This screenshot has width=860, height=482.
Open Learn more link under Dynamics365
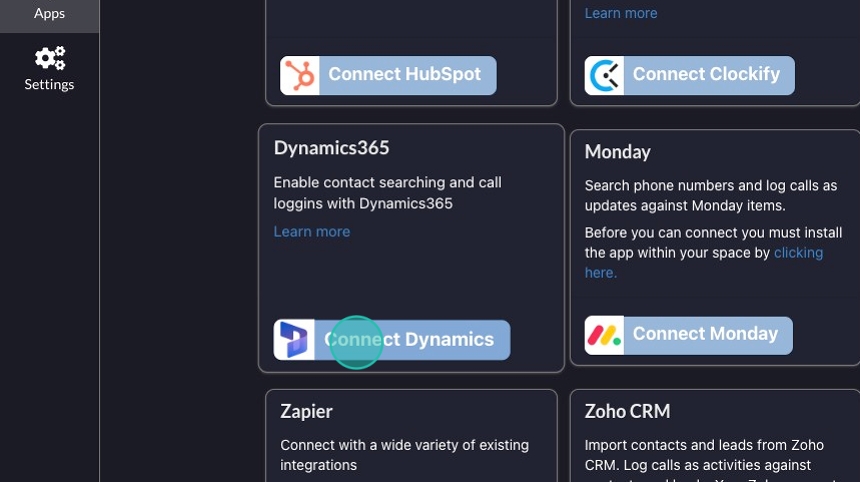312,231
